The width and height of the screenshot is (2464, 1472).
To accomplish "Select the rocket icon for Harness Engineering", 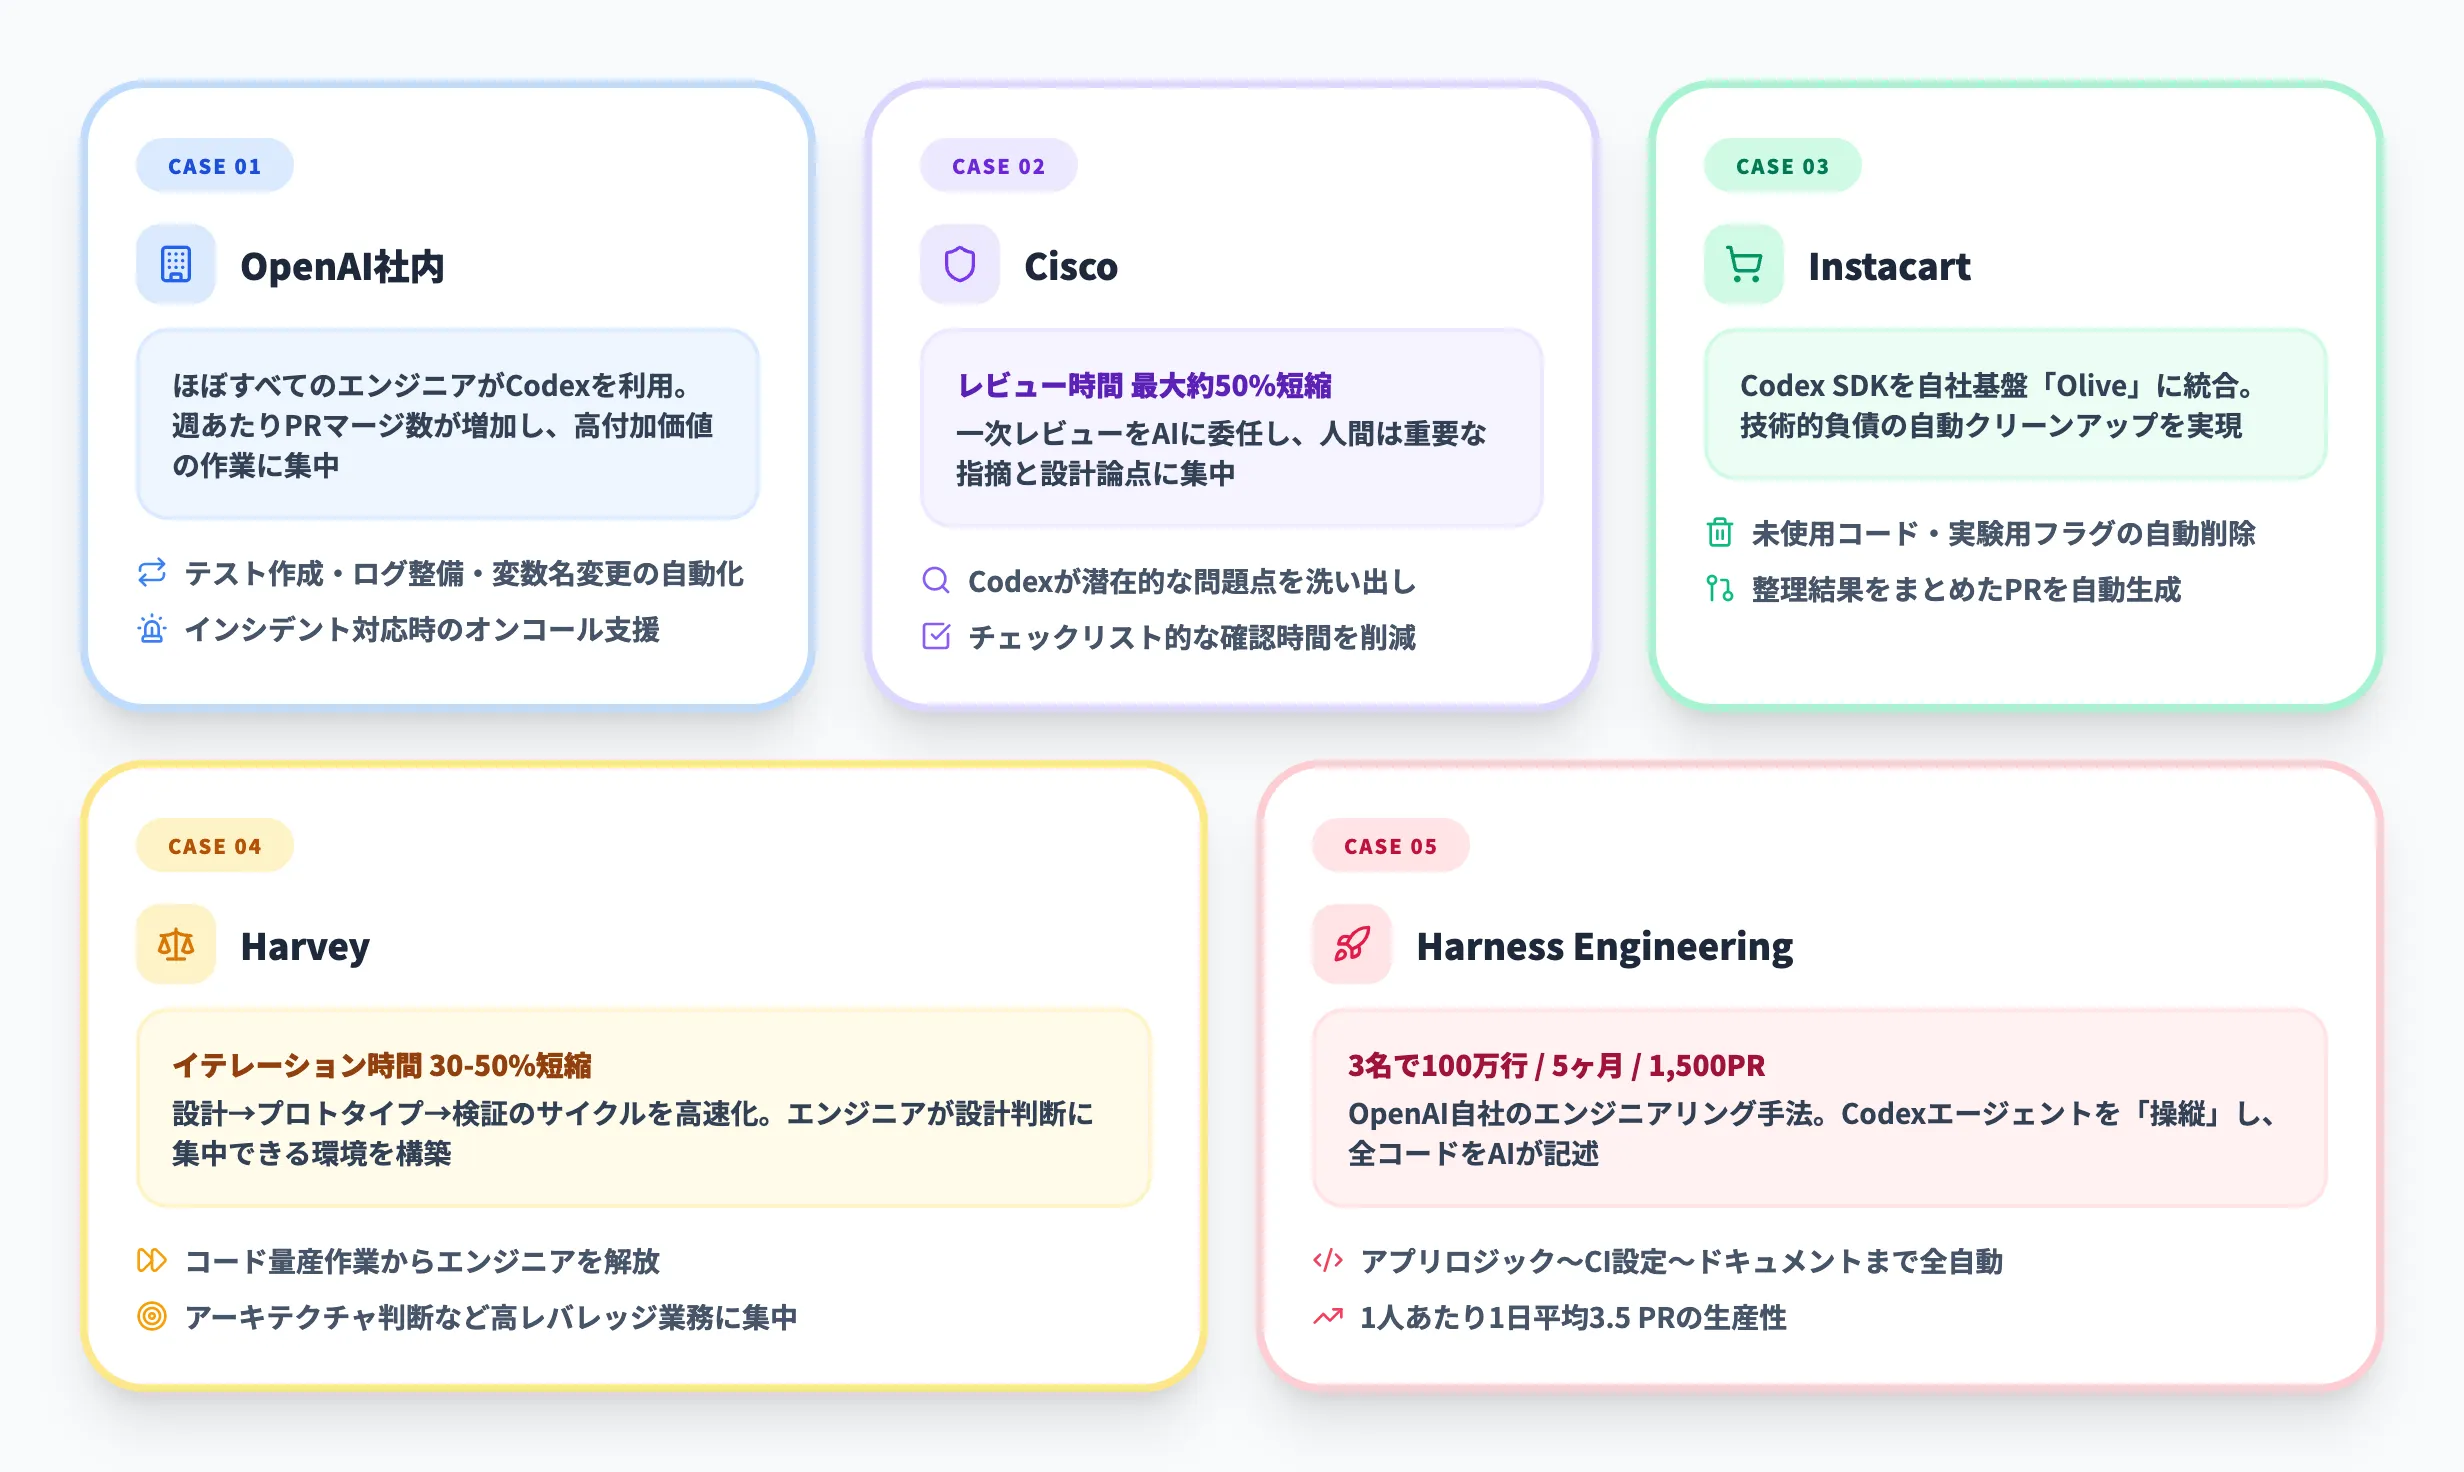I will pos(1352,944).
